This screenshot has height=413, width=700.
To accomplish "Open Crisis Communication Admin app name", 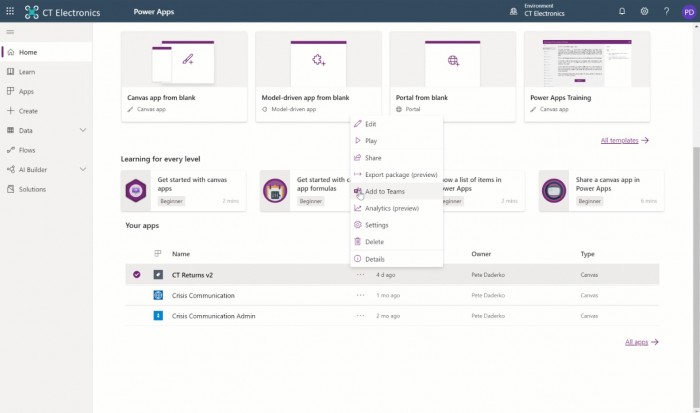I will (x=213, y=316).
